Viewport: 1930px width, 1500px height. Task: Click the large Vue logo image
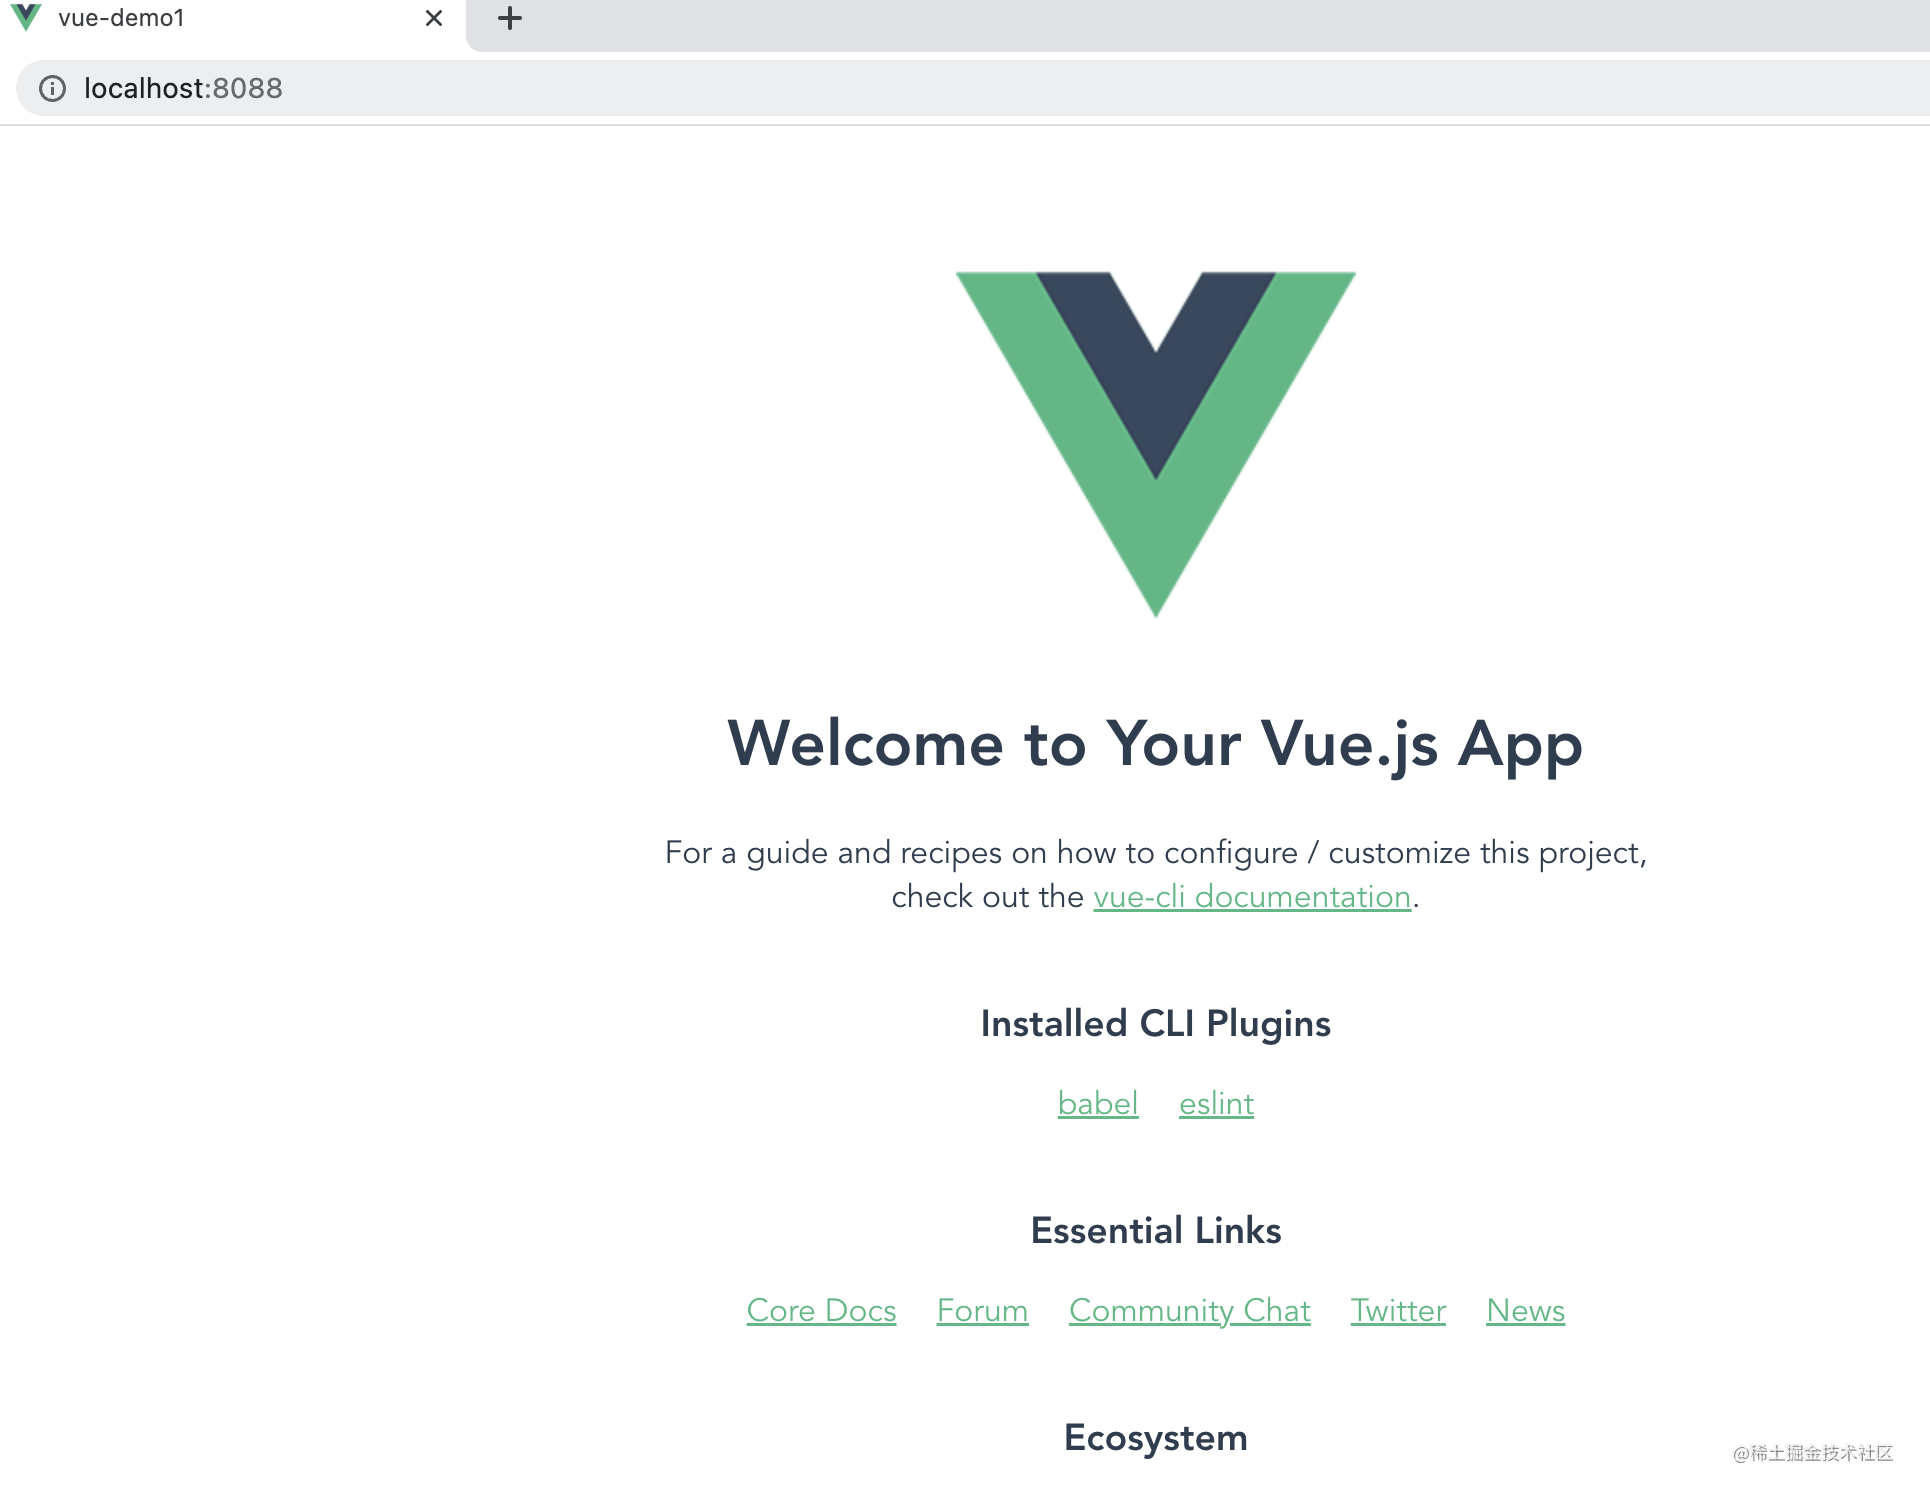click(x=1156, y=444)
